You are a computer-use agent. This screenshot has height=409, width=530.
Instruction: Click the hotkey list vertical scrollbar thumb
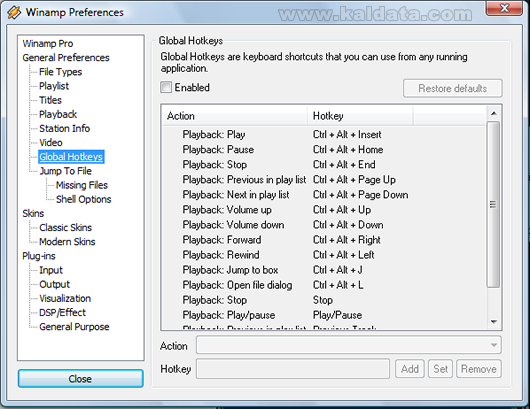pos(493,204)
